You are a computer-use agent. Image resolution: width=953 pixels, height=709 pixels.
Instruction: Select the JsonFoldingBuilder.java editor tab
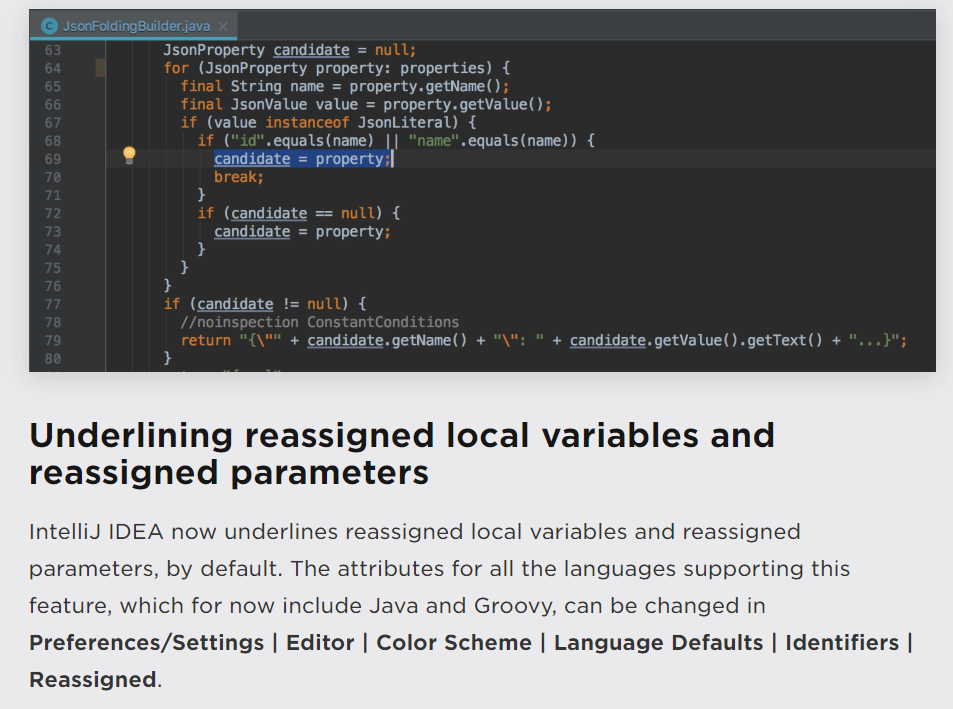click(133, 26)
